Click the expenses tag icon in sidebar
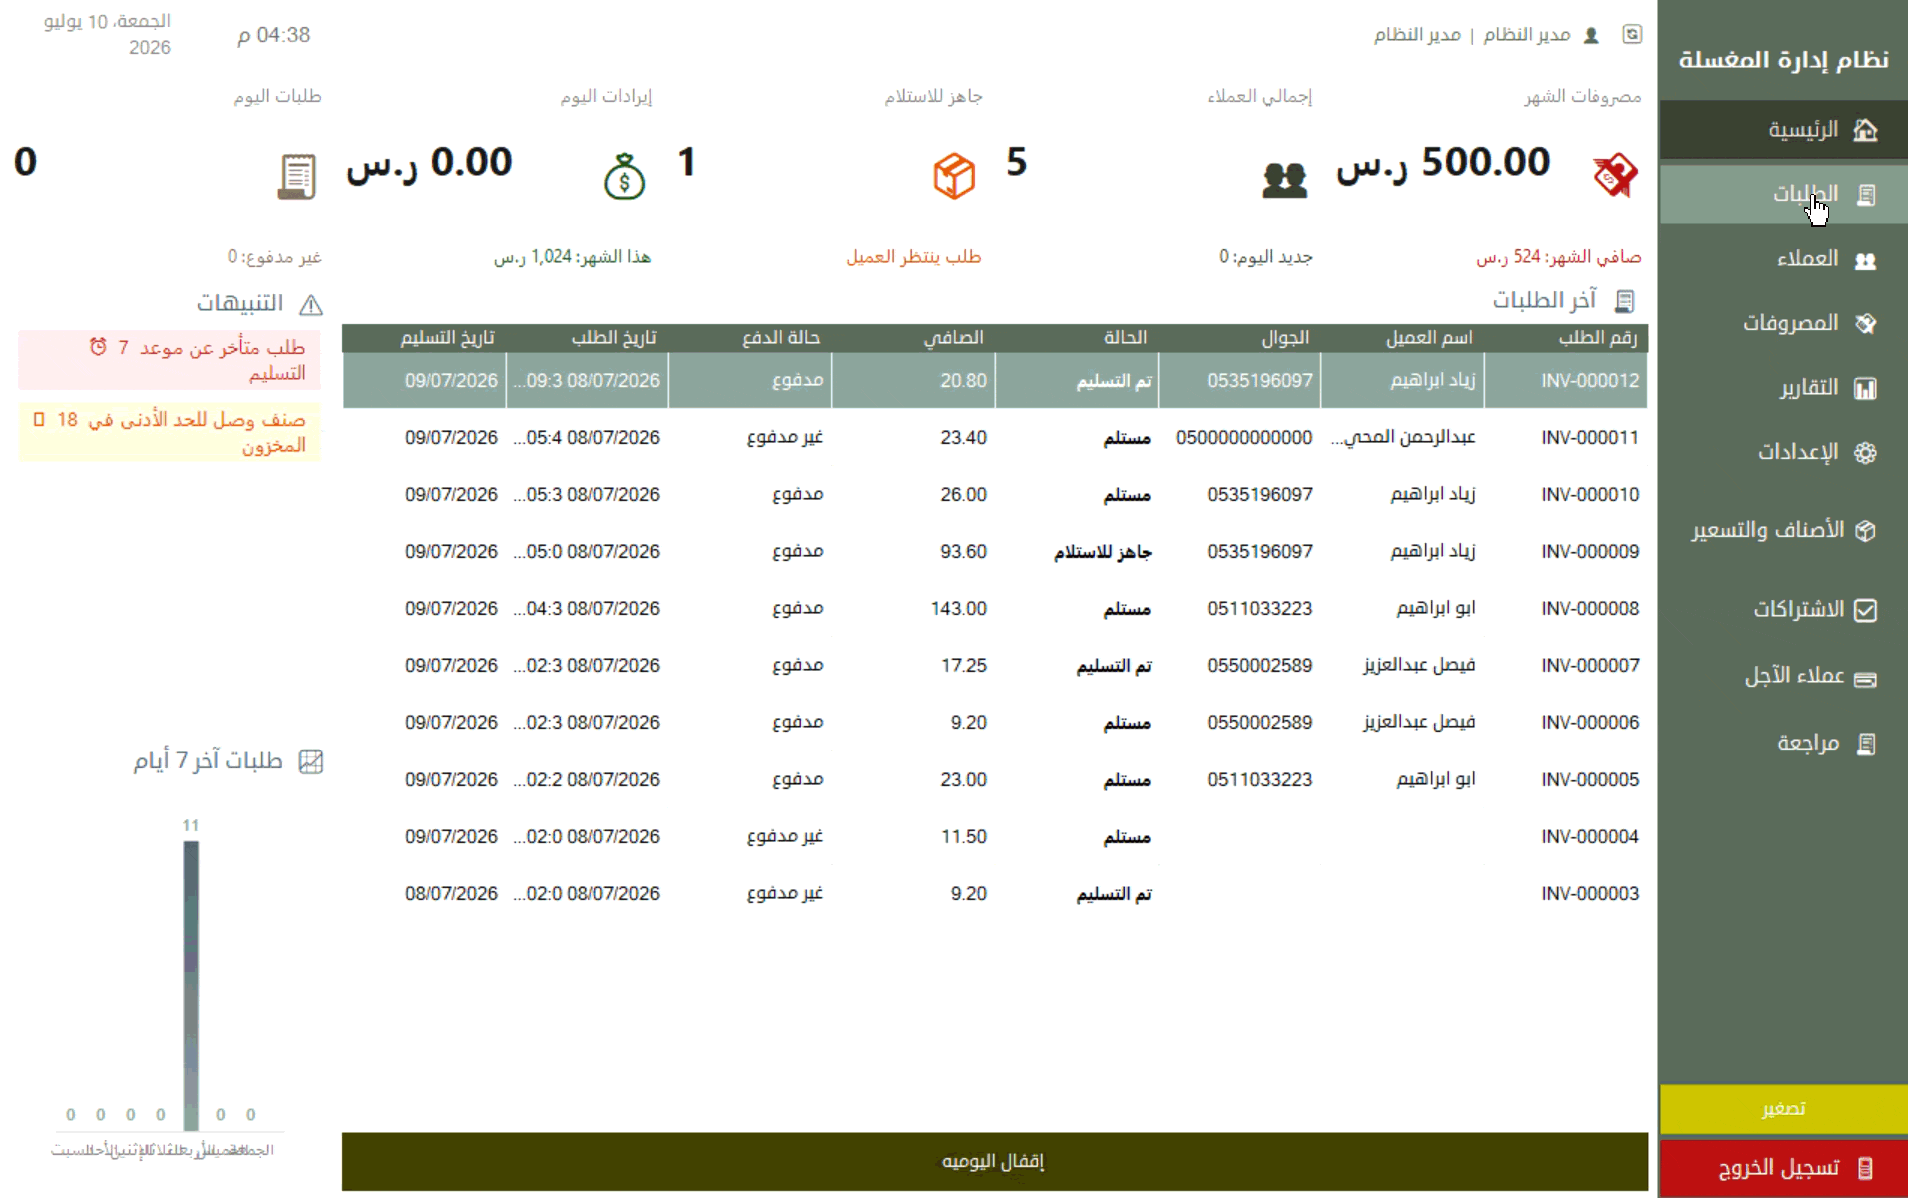The width and height of the screenshot is (1908, 1198). [x=1865, y=324]
